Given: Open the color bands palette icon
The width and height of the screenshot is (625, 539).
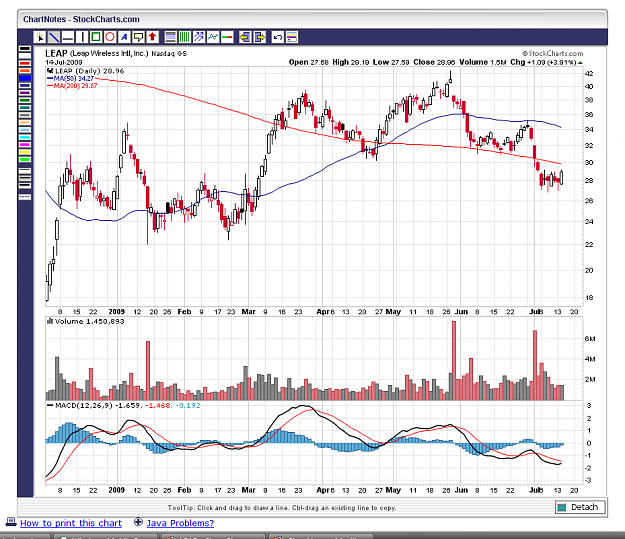Looking at the screenshot, I should 292,37.
